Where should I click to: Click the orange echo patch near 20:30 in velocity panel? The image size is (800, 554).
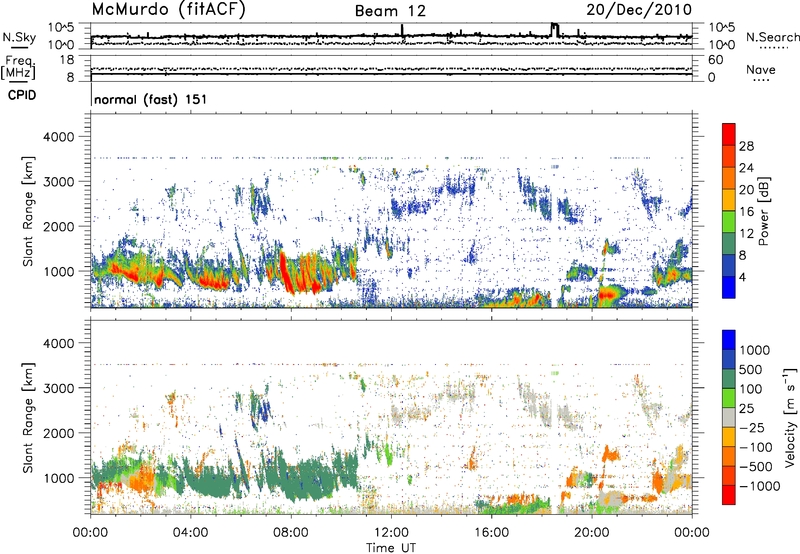[610, 454]
